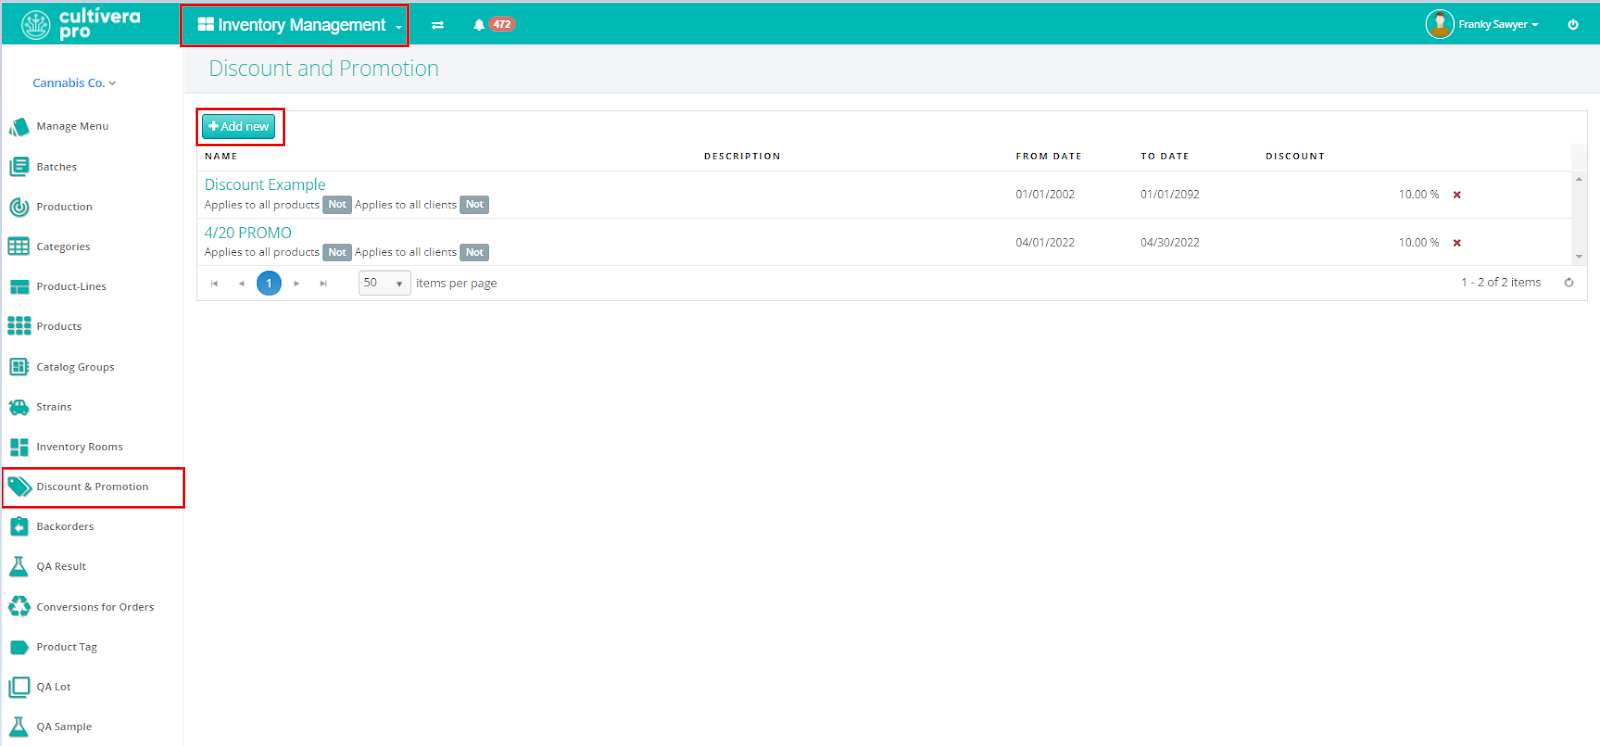Click the power logout icon
1600x746 pixels.
point(1573,25)
